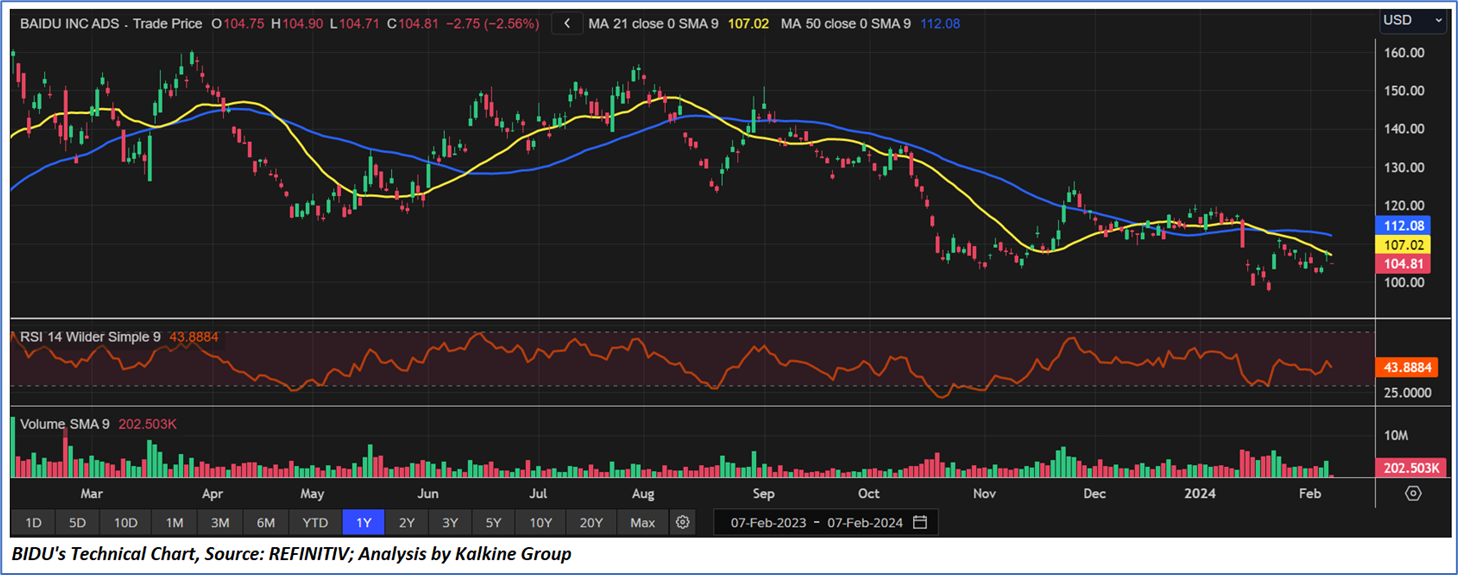Click the 25.0000 RSI axis label
Viewport: 1458px width, 575px height.
pyautogui.click(x=1410, y=393)
